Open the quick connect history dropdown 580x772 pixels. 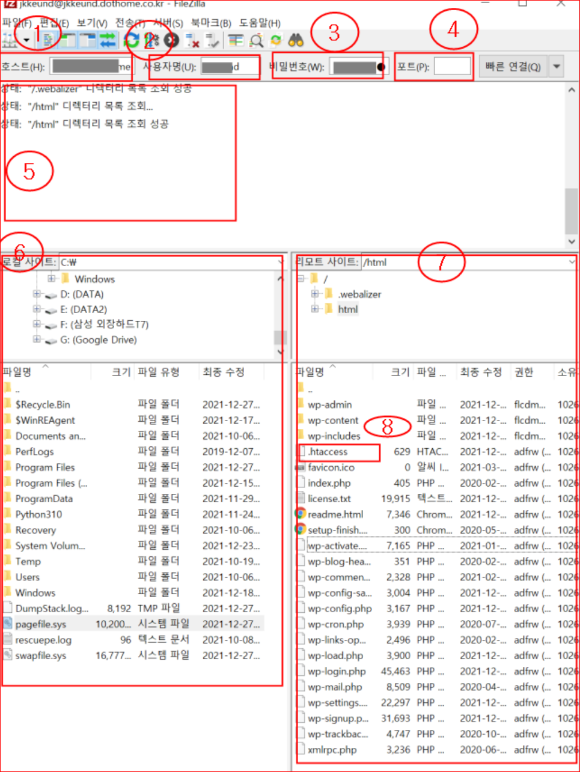click(x=556, y=66)
